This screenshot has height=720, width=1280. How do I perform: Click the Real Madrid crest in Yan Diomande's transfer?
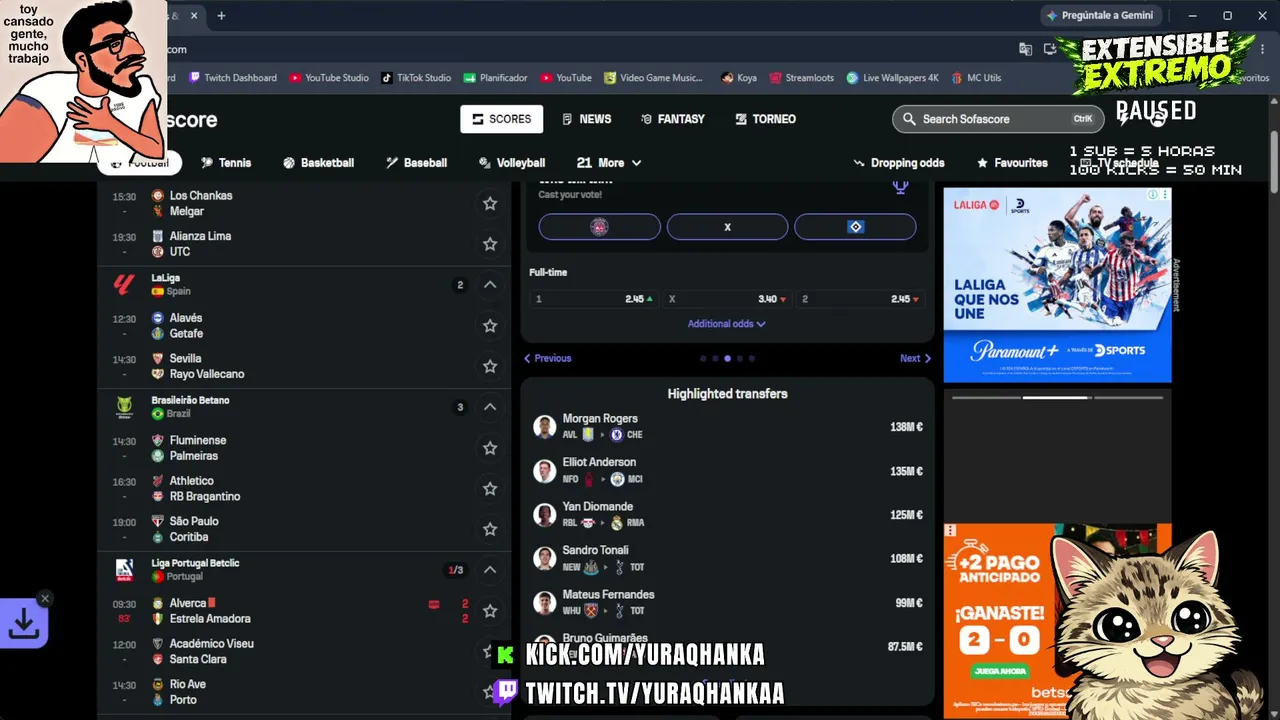tap(617, 523)
